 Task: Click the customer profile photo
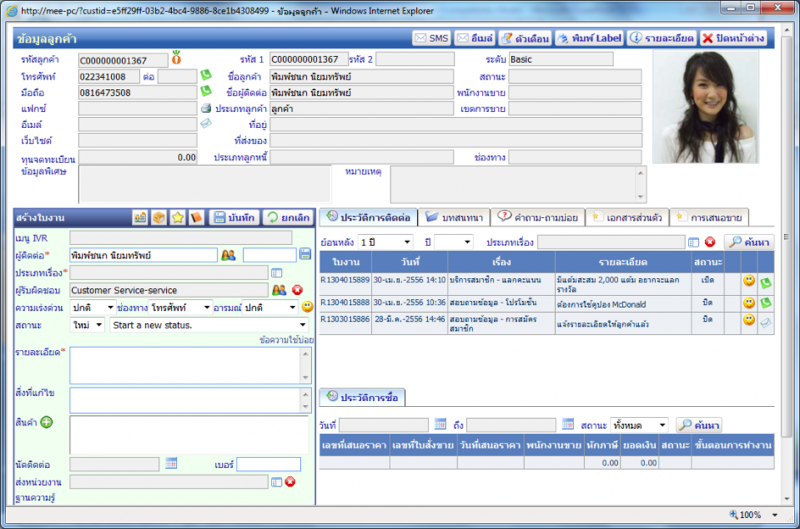point(705,107)
